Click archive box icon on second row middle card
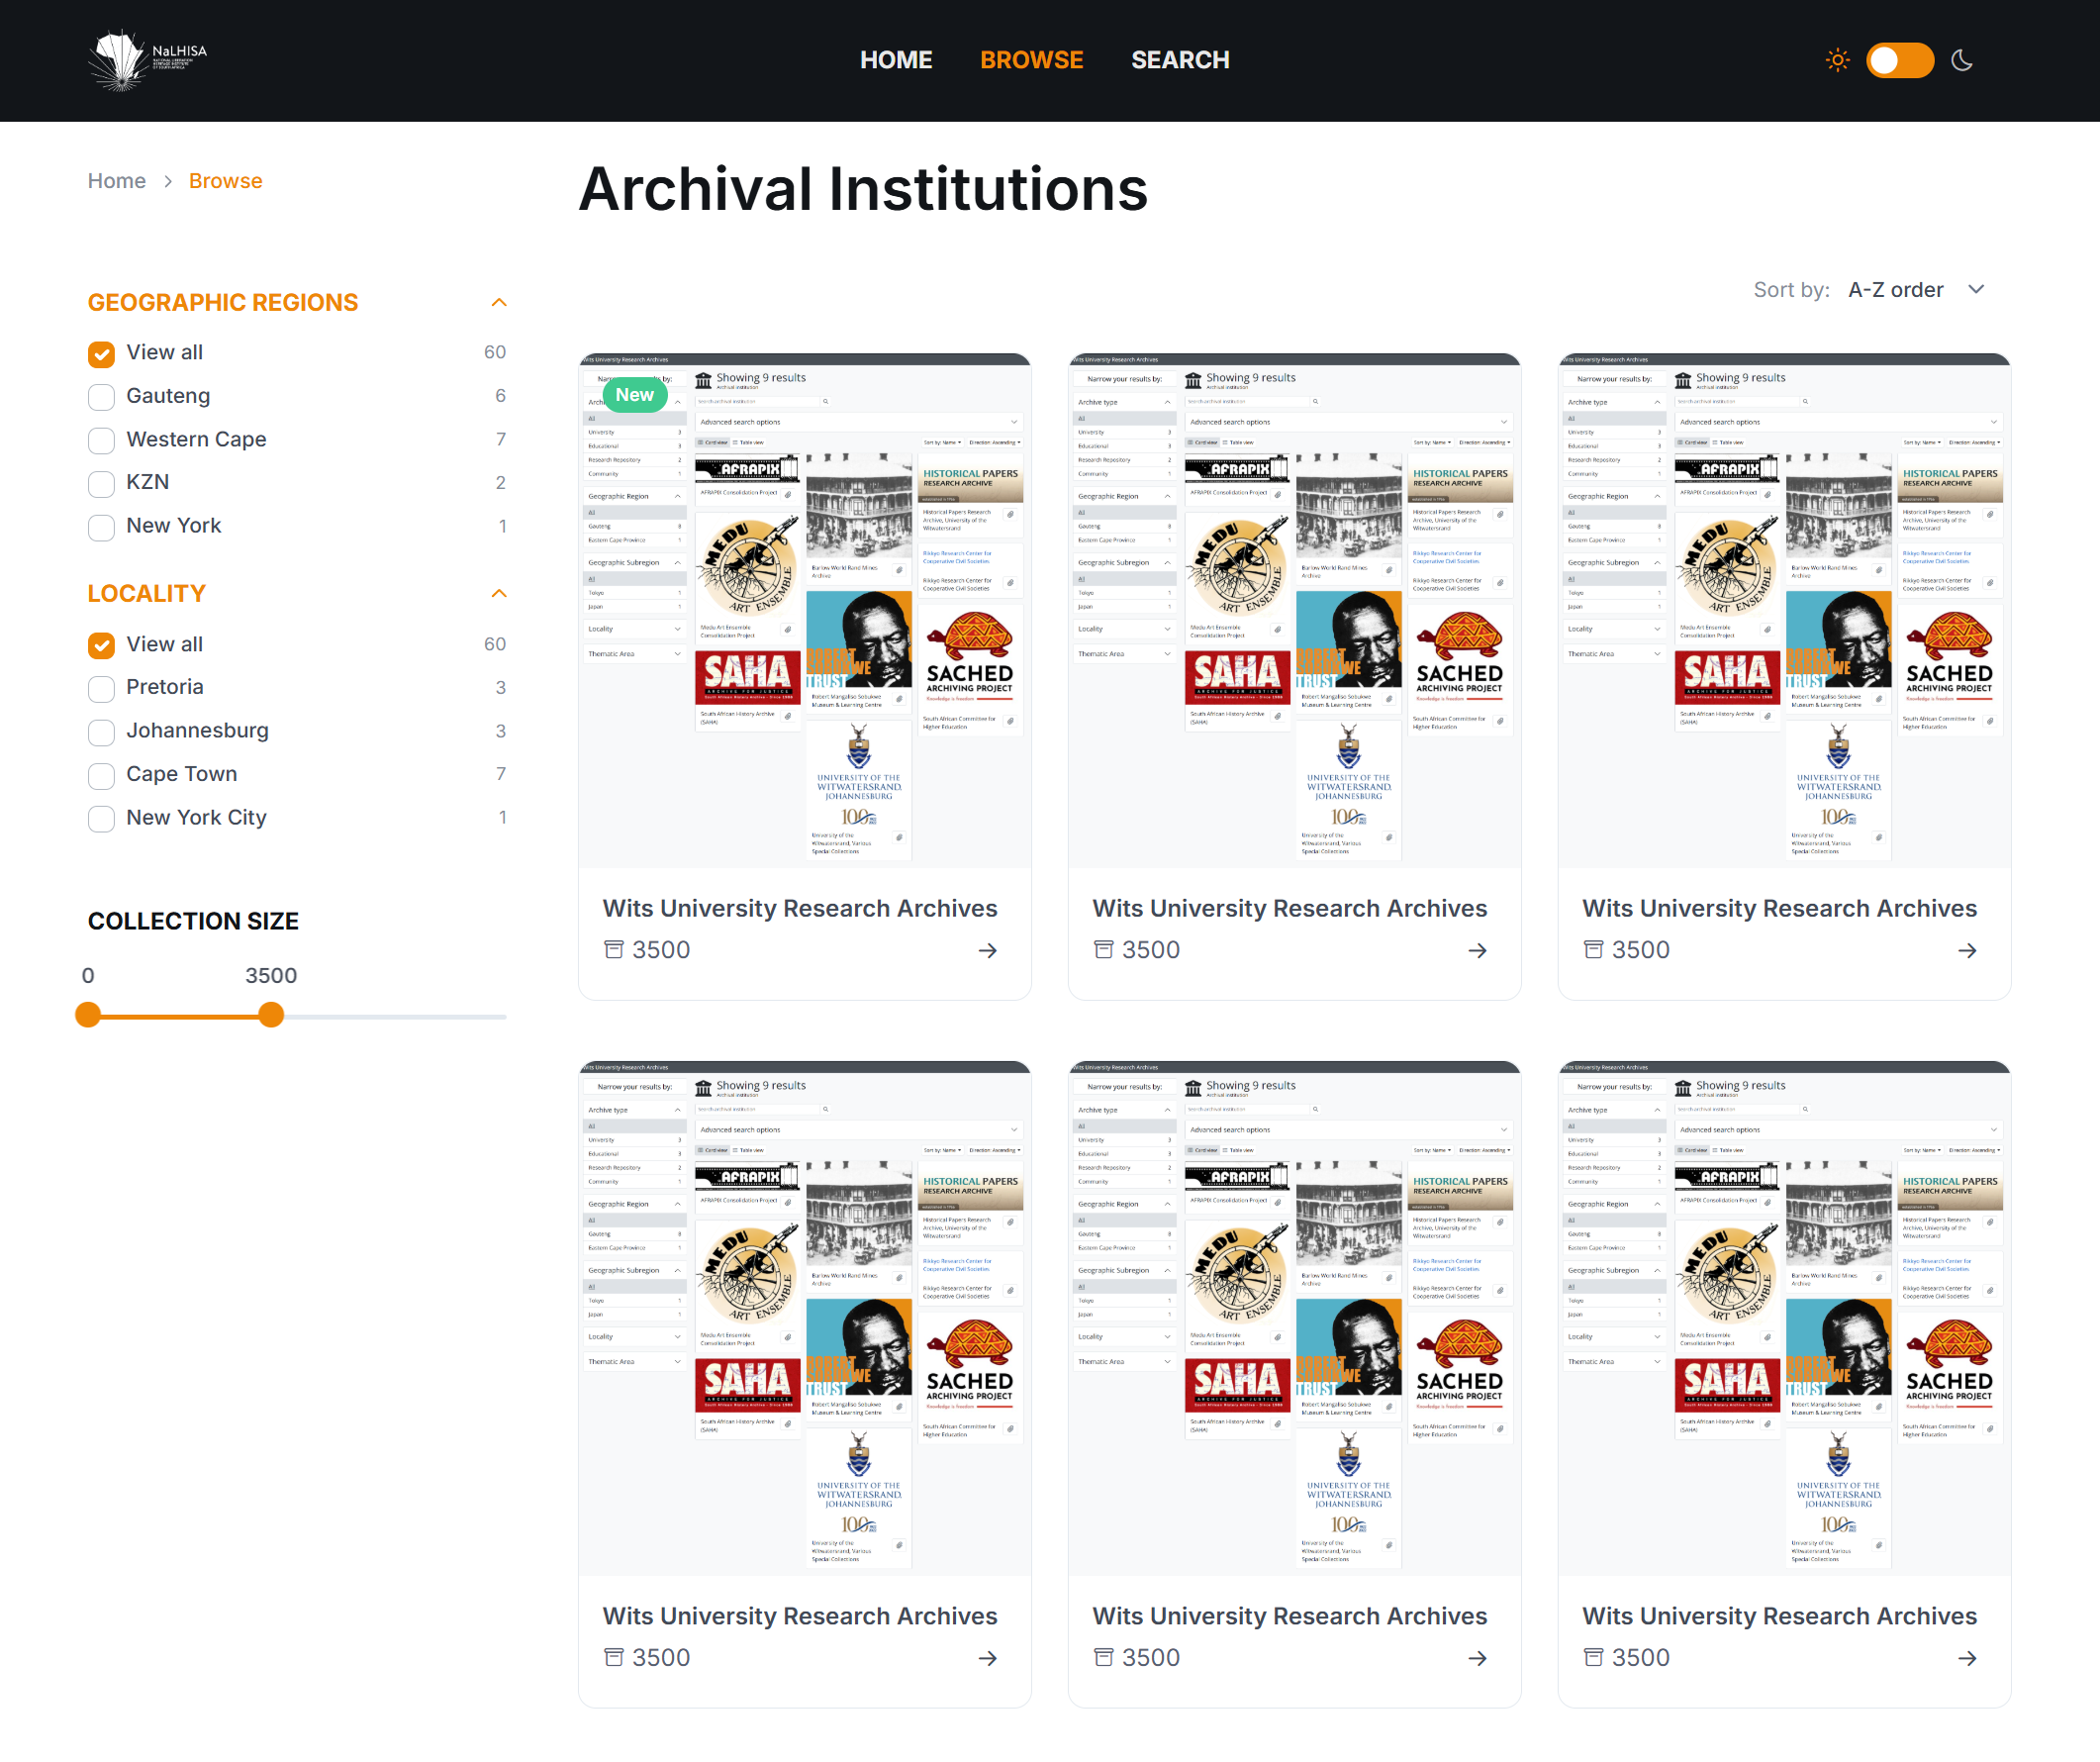2100x1762 pixels. (1104, 1658)
